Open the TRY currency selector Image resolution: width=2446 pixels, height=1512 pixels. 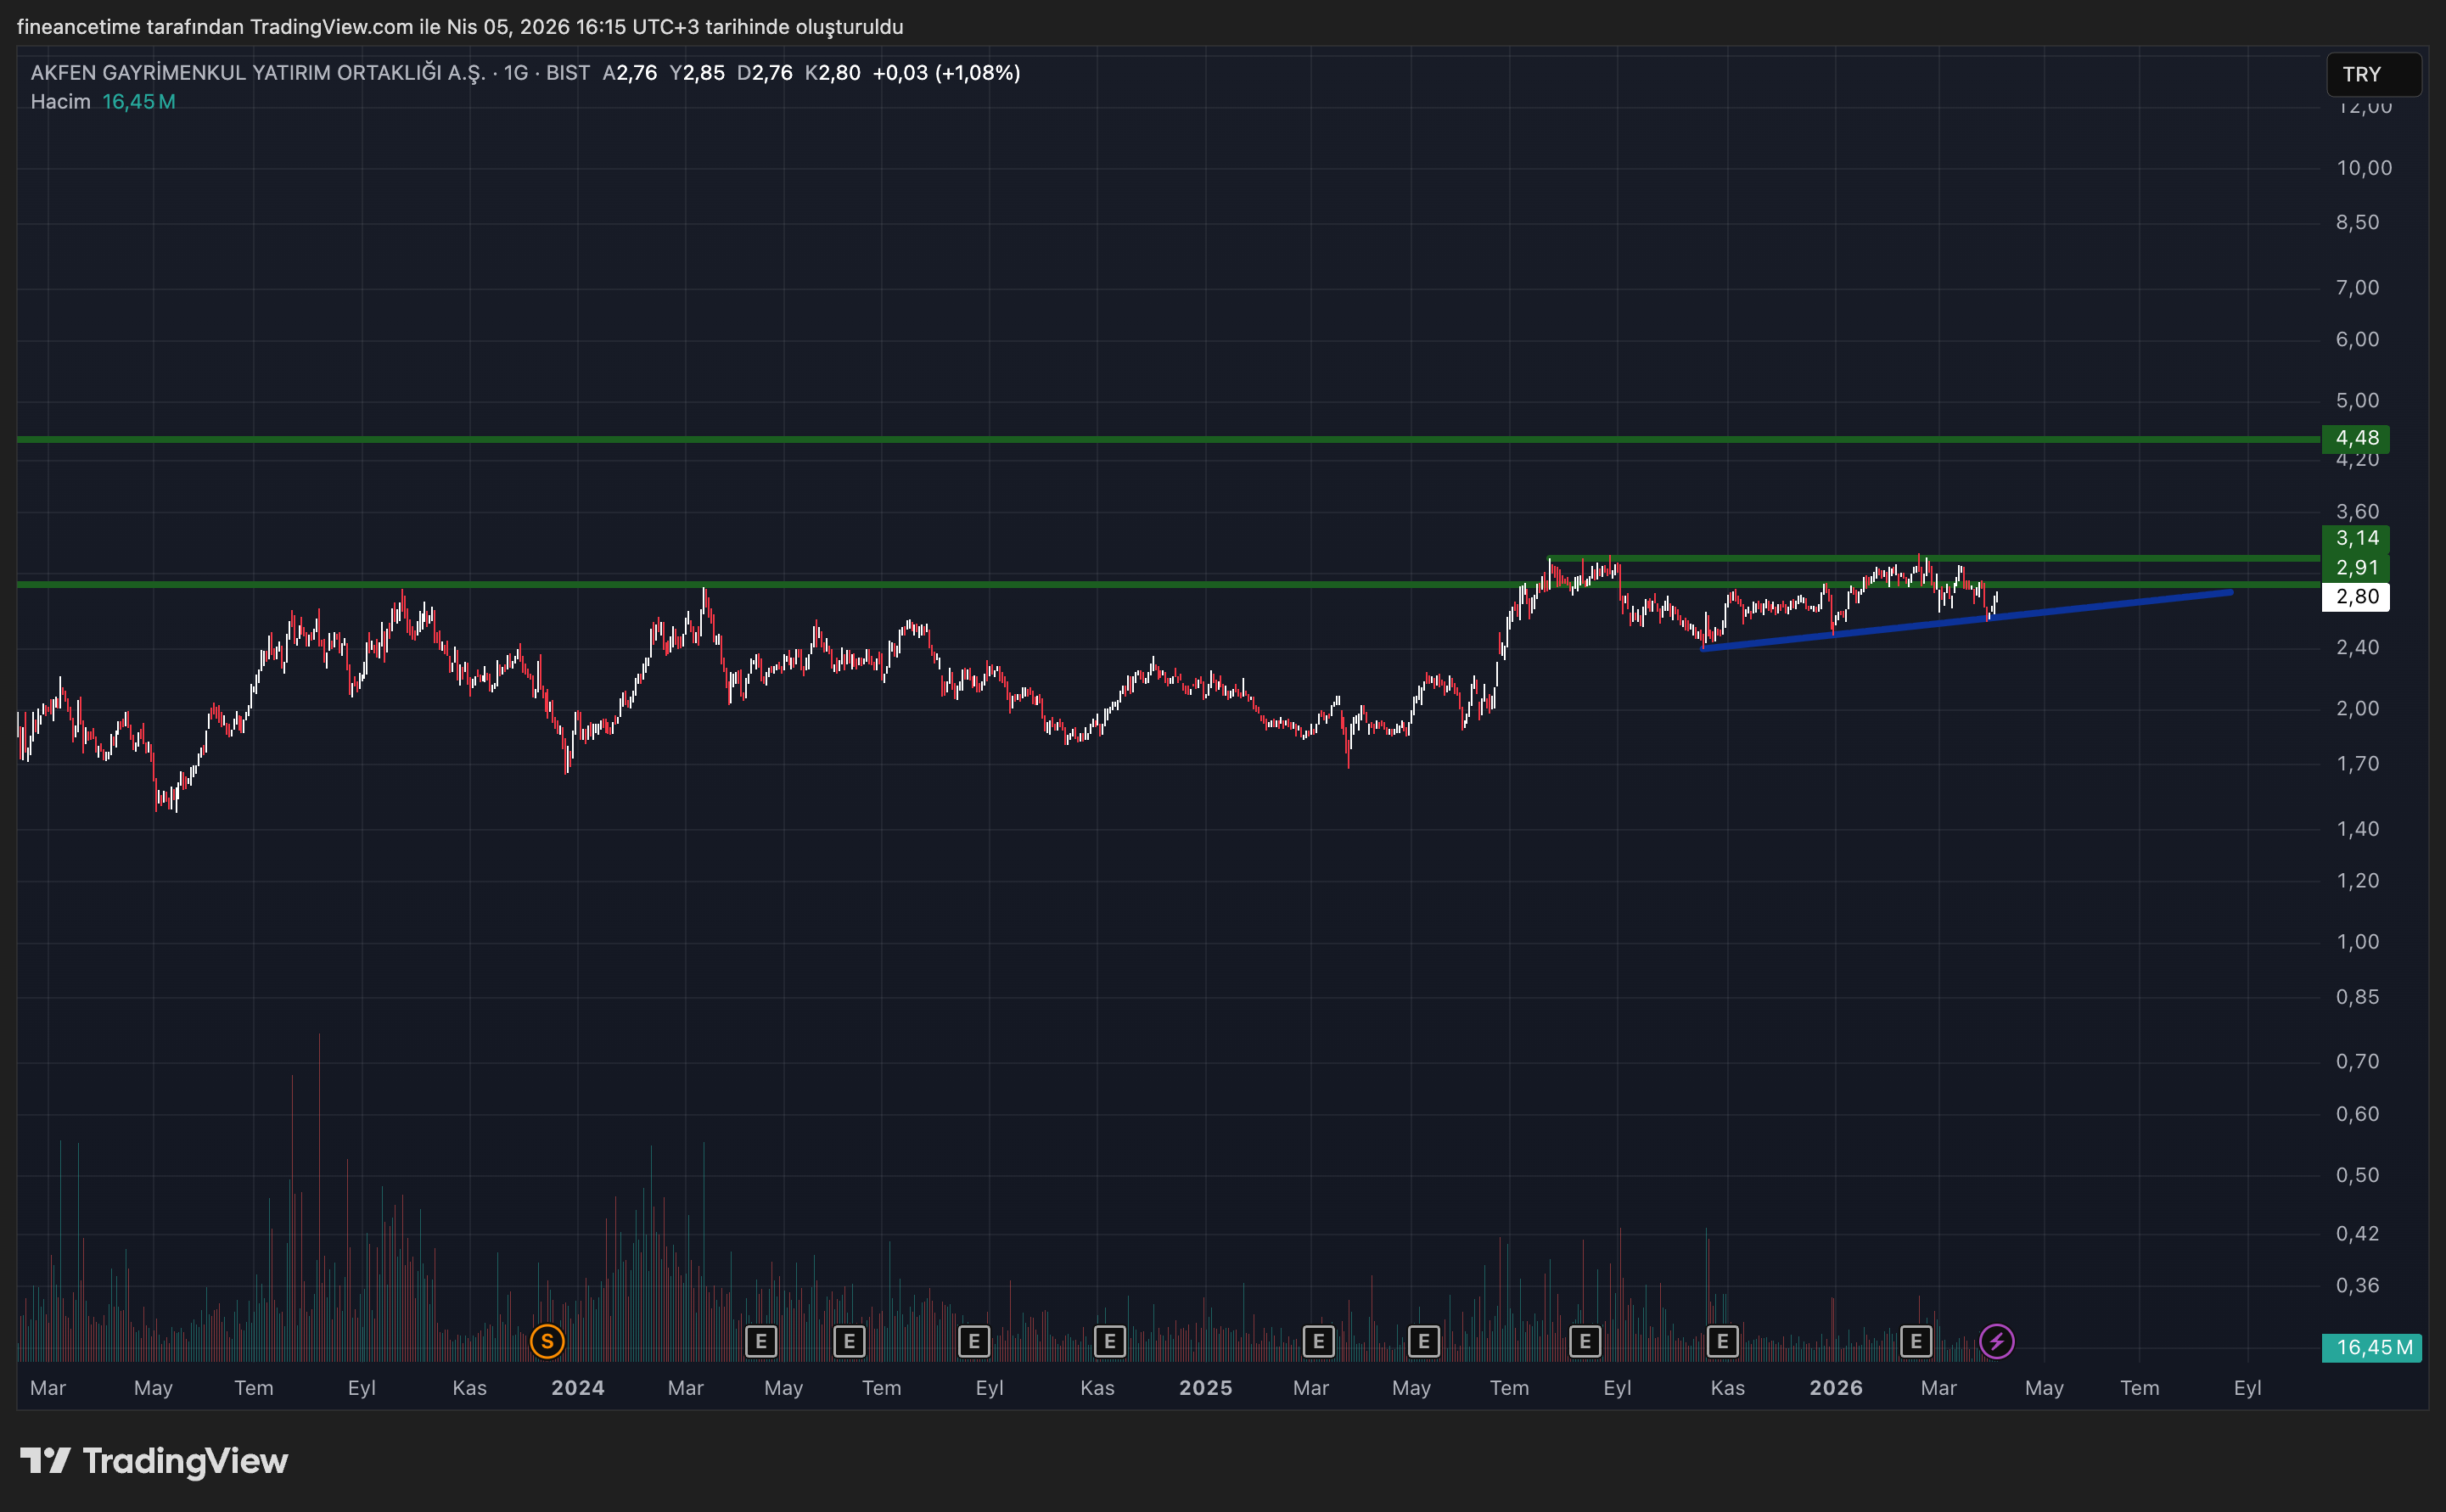pyautogui.click(x=2373, y=74)
